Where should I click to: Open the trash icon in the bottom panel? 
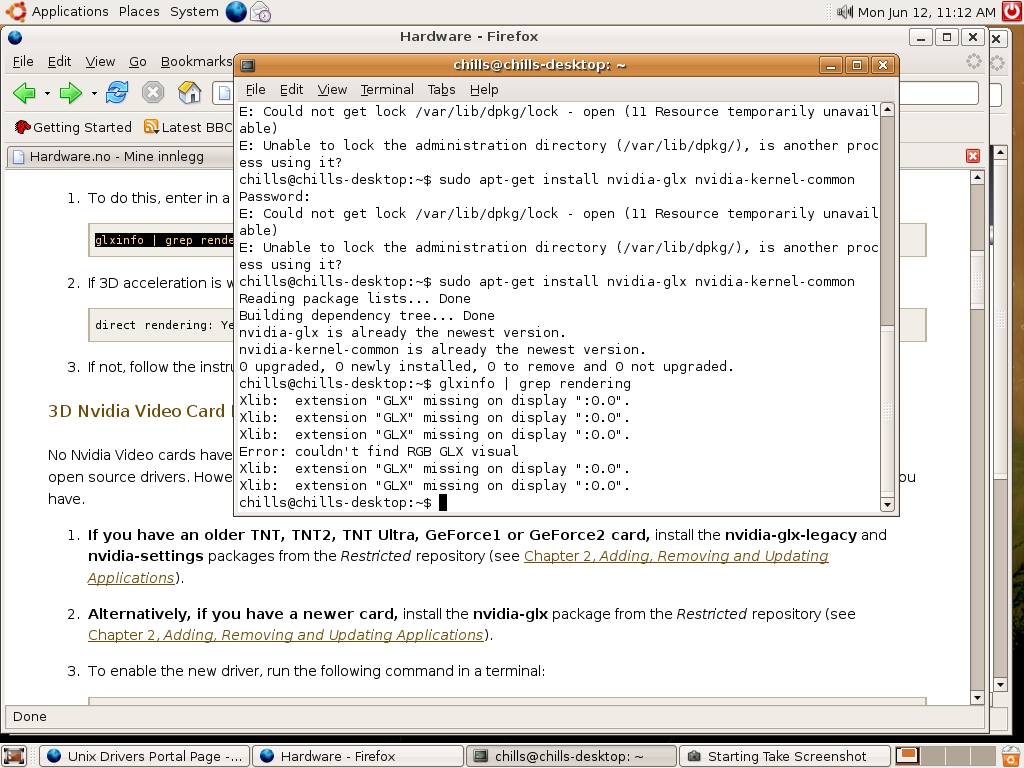coord(1010,756)
